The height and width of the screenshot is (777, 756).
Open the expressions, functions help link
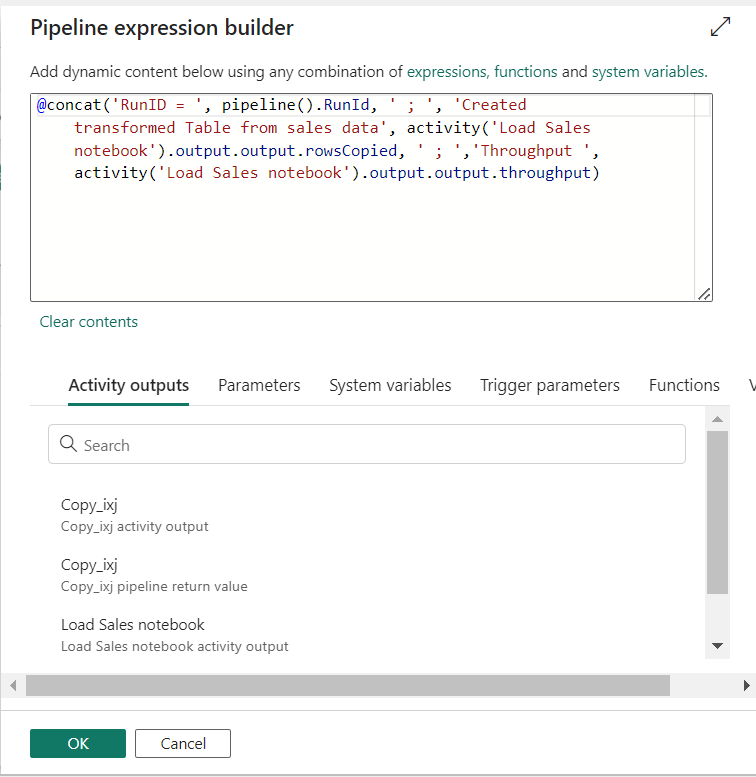coord(482,72)
